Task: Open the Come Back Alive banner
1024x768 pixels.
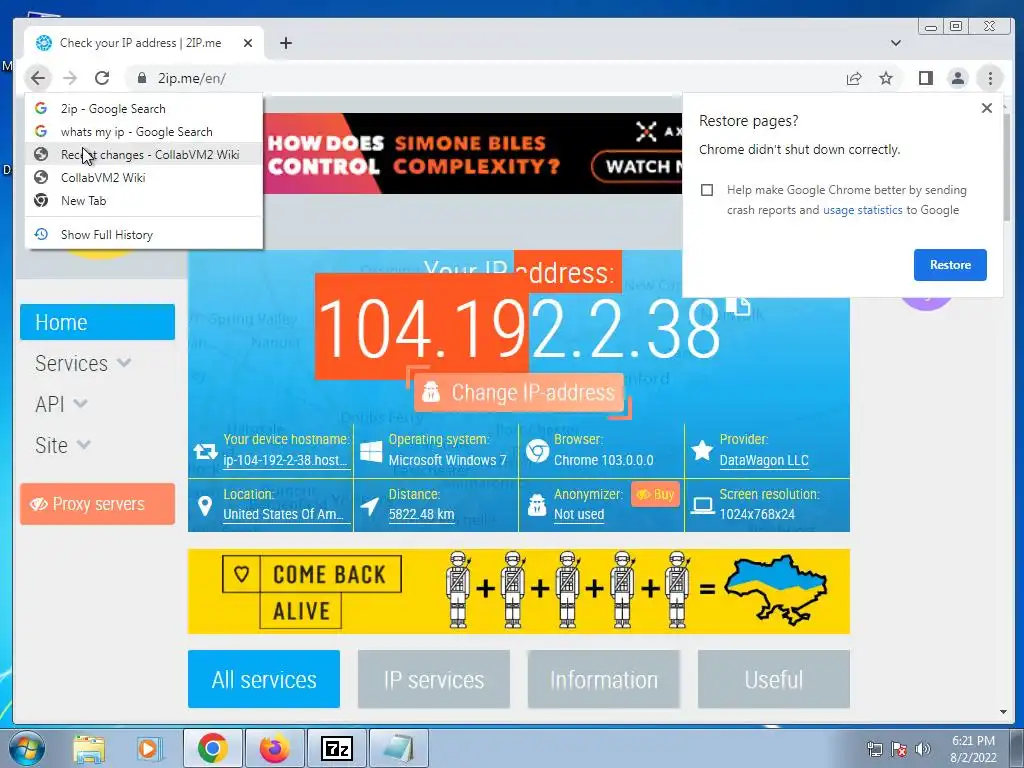Action: click(x=519, y=591)
